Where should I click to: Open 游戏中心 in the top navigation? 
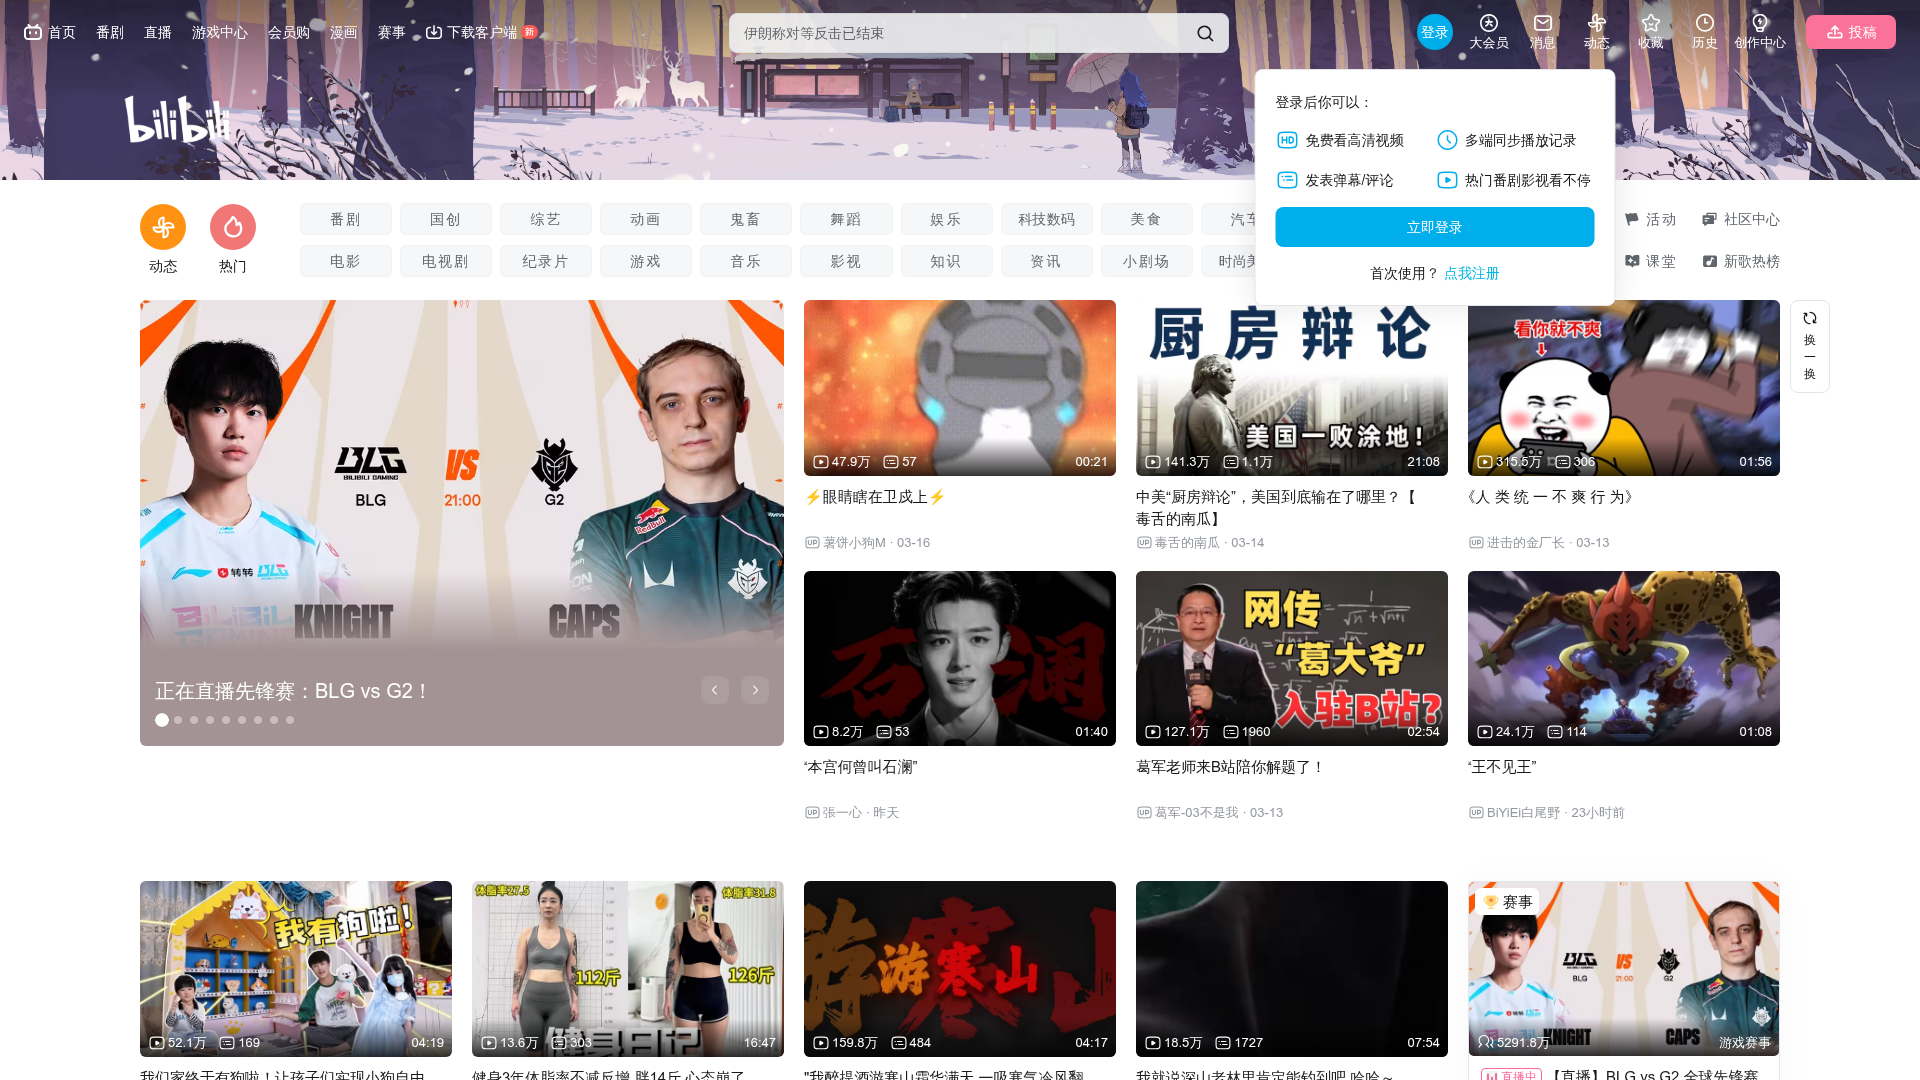(220, 32)
